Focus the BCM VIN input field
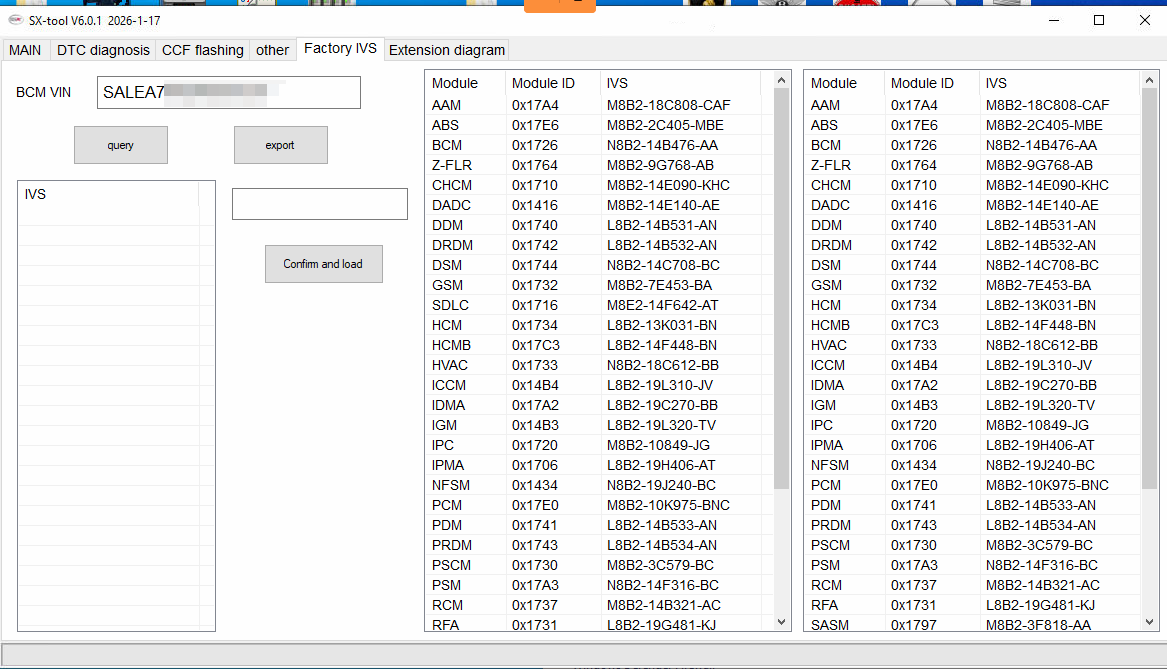 [x=228, y=92]
